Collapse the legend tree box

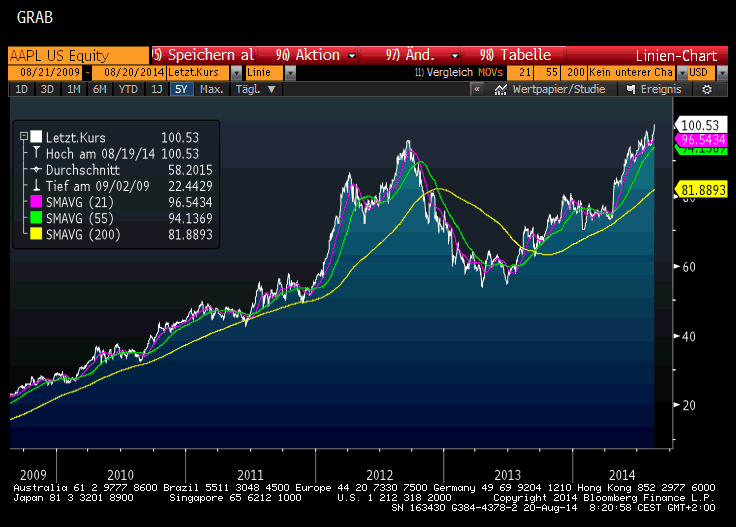(23, 137)
